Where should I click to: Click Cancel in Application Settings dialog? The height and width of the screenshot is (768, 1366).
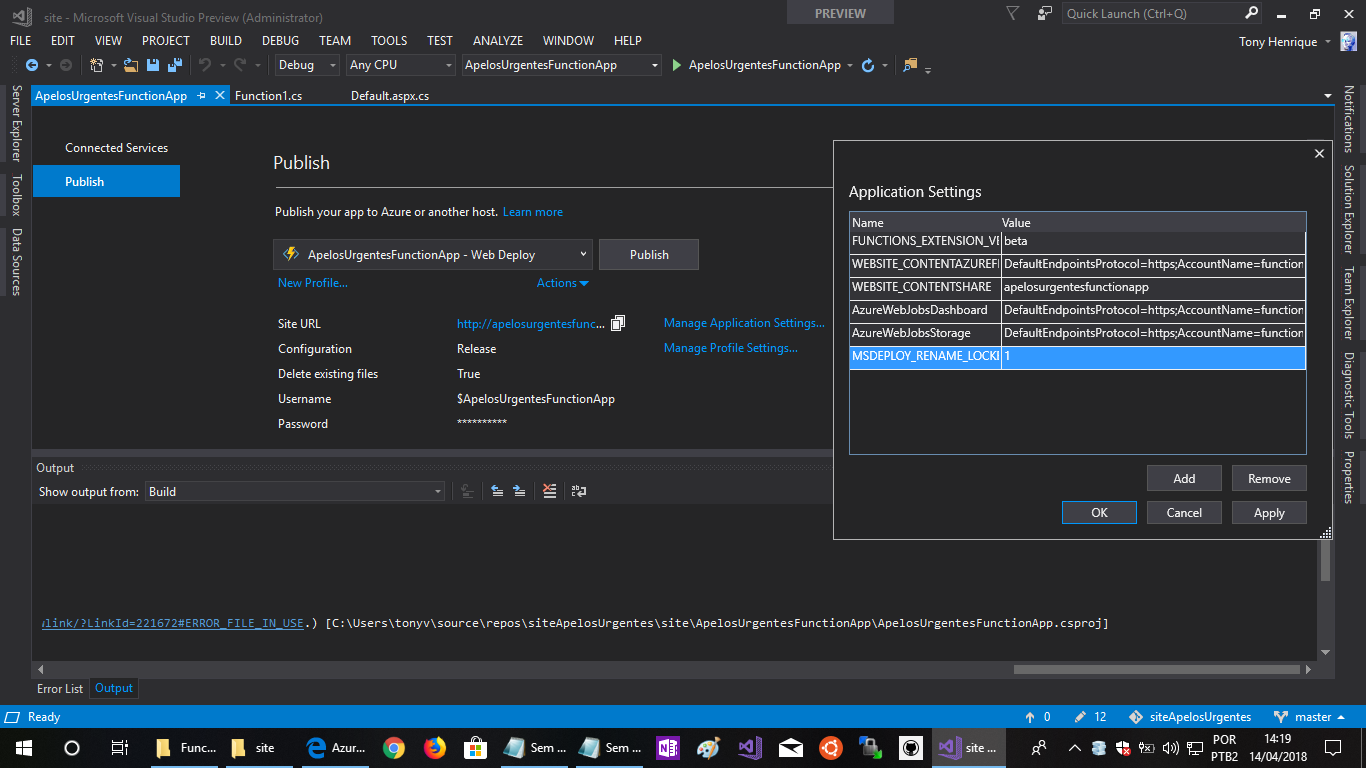pos(1184,512)
